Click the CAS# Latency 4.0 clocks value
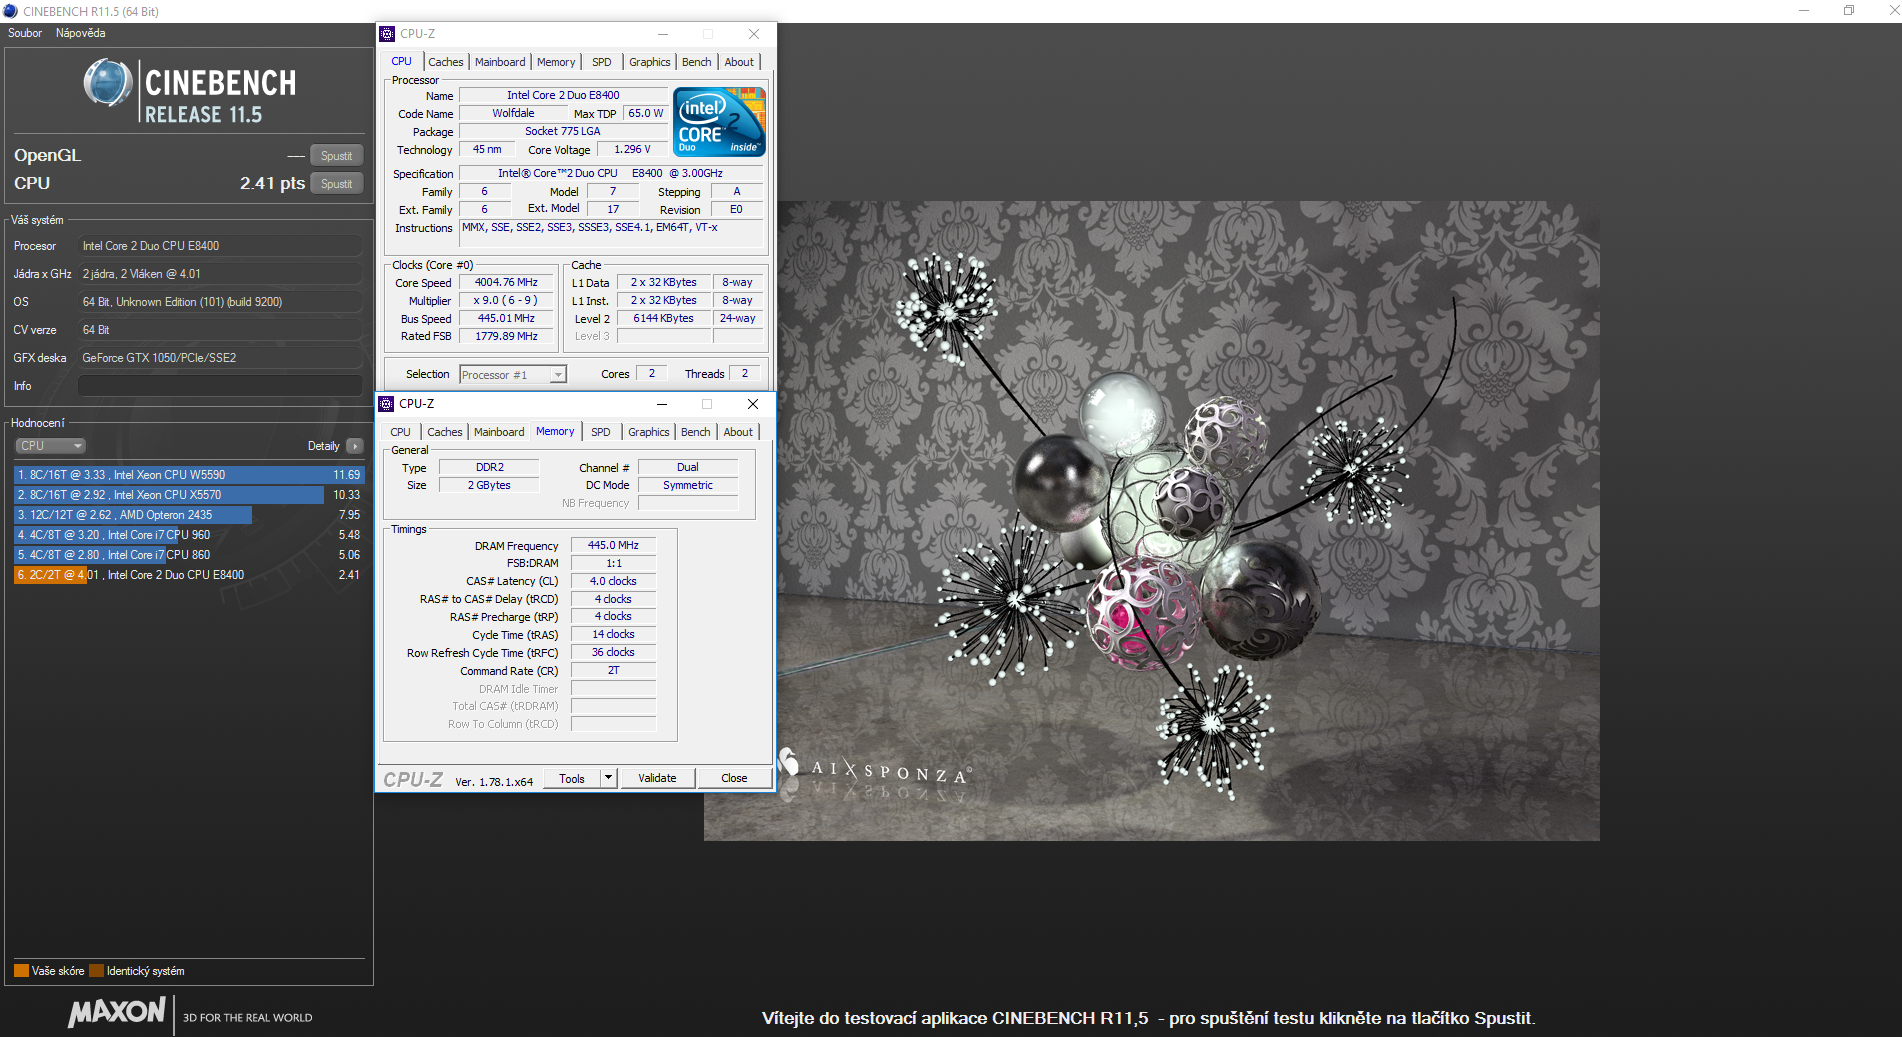 coord(613,582)
